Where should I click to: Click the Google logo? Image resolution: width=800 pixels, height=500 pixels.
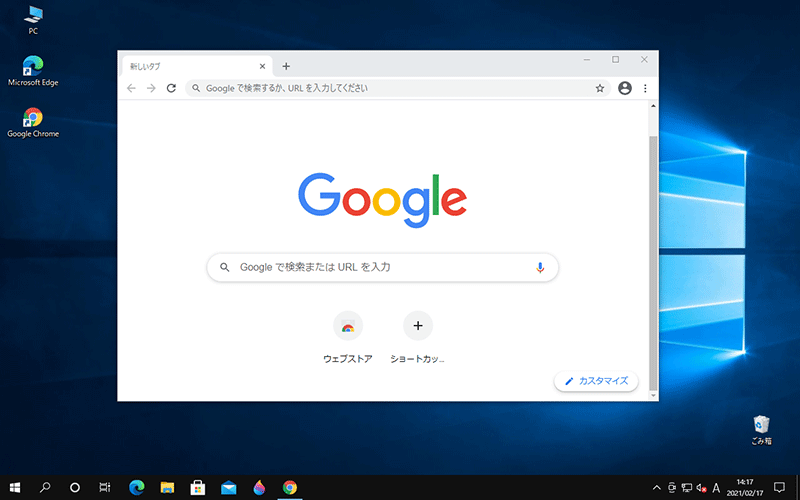coord(383,200)
